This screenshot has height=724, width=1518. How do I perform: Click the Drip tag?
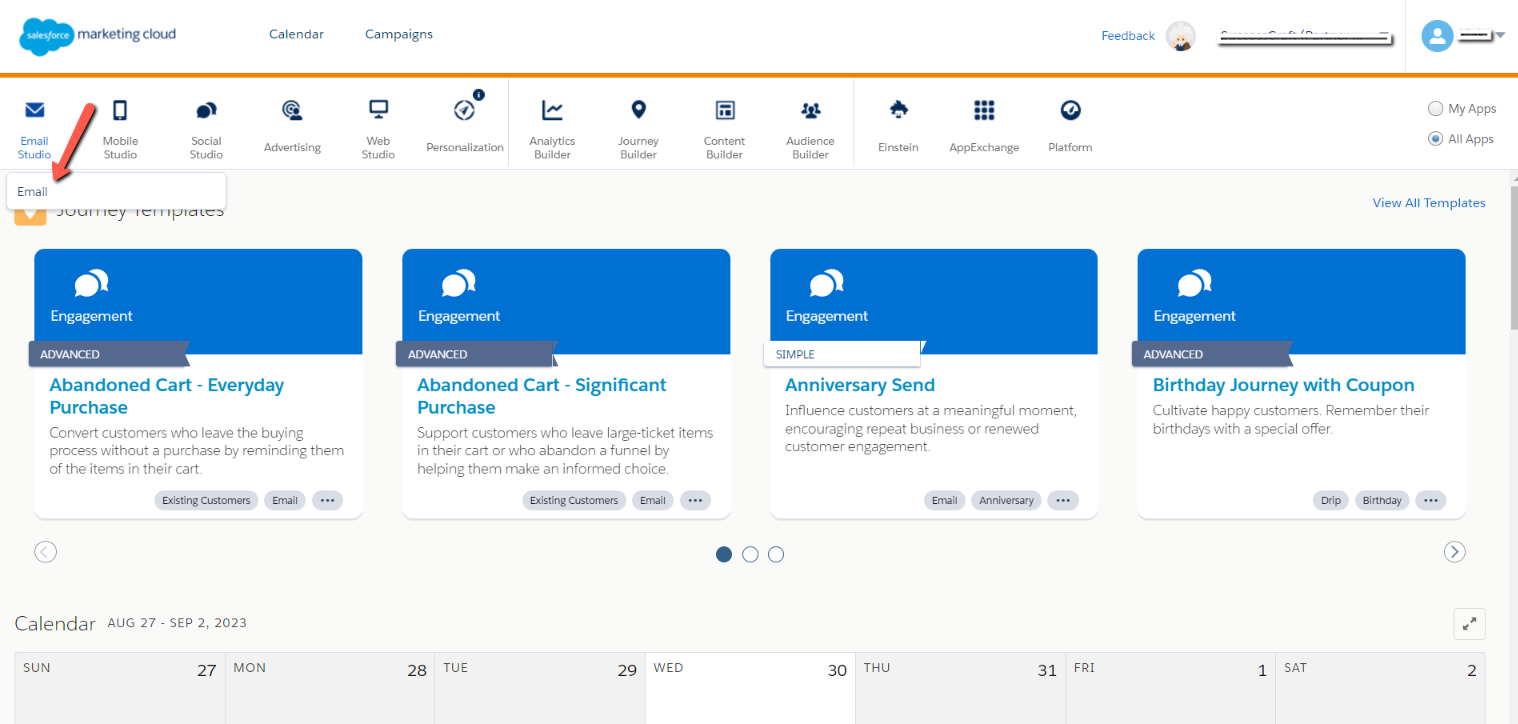pos(1330,500)
